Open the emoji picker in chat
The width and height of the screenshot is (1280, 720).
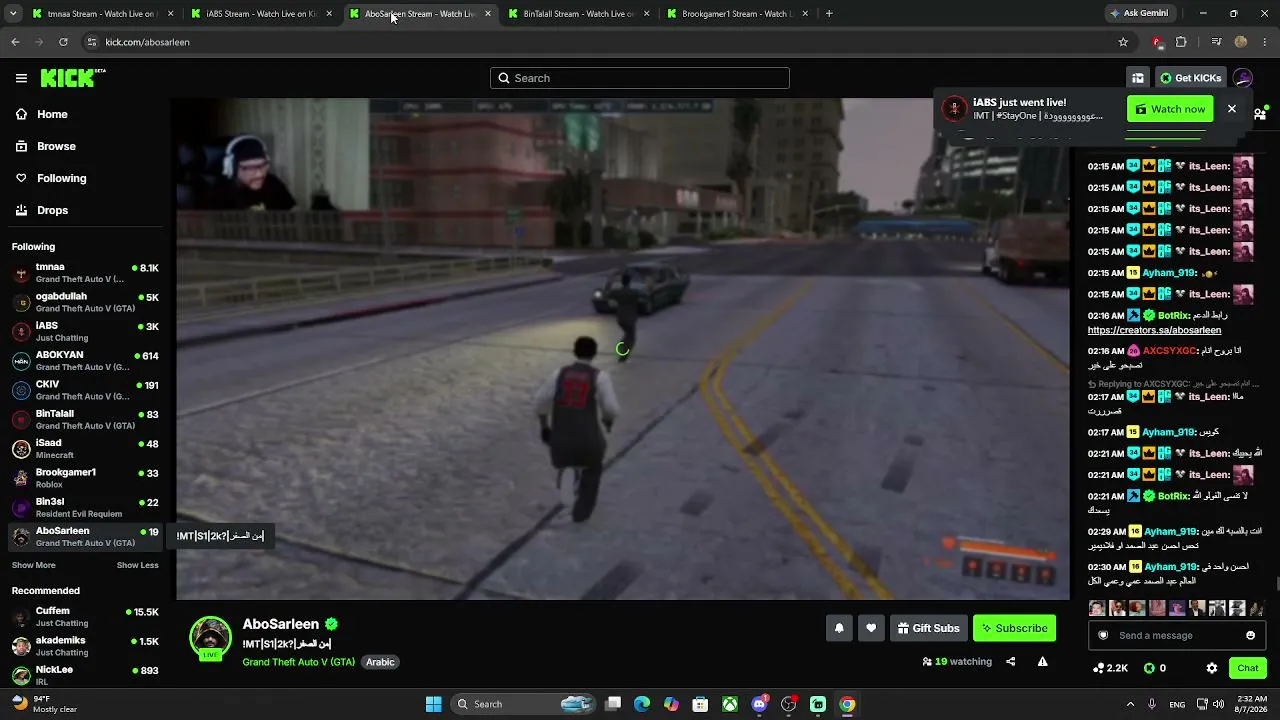pos(1250,635)
